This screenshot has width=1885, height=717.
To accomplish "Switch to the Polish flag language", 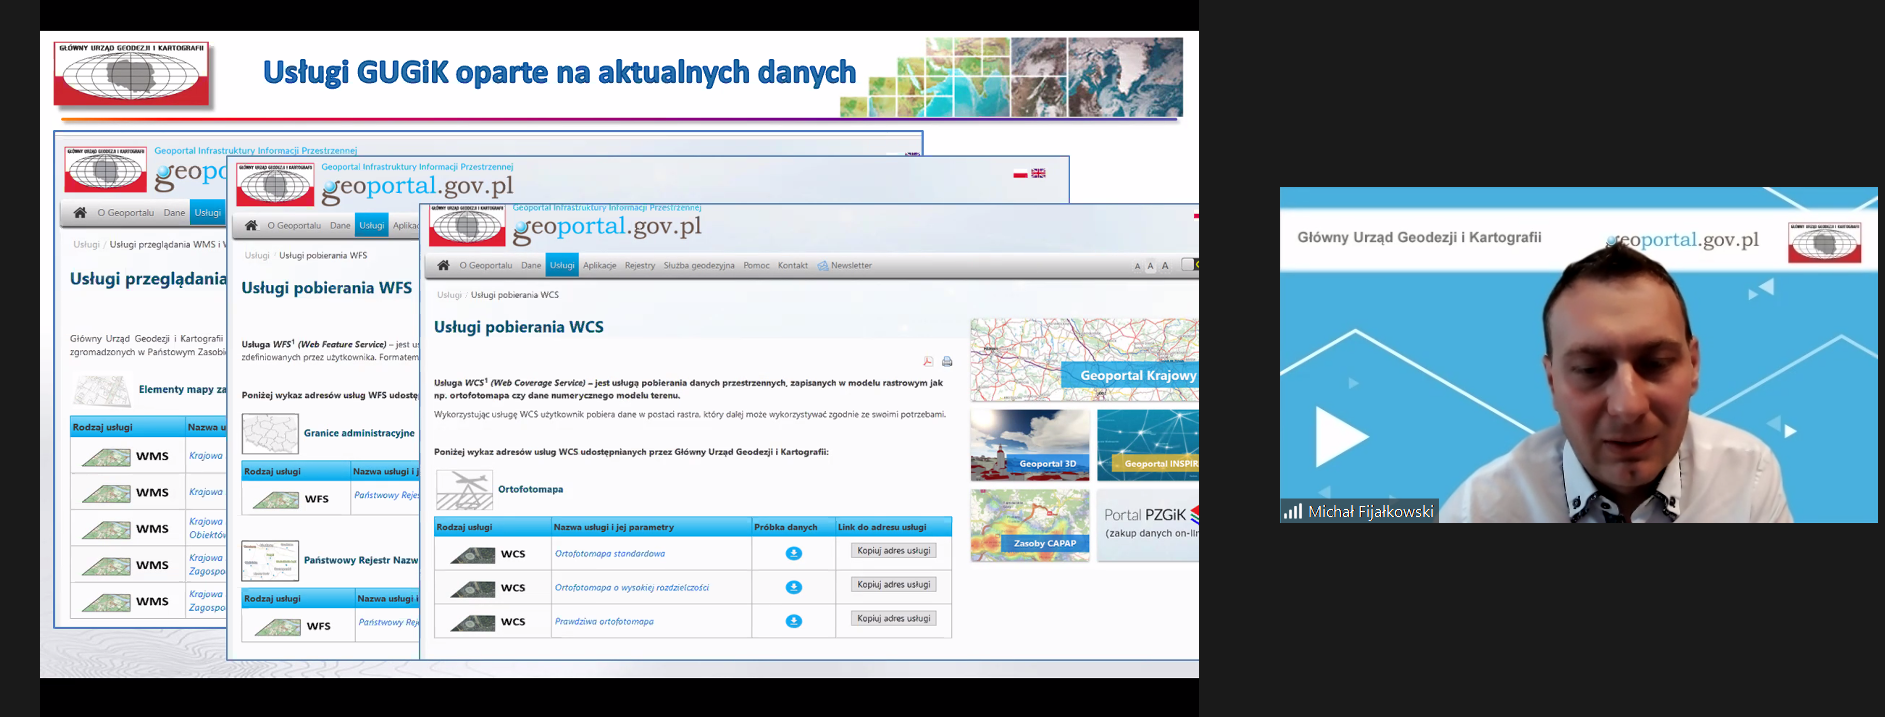I will (x=1020, y=173).
